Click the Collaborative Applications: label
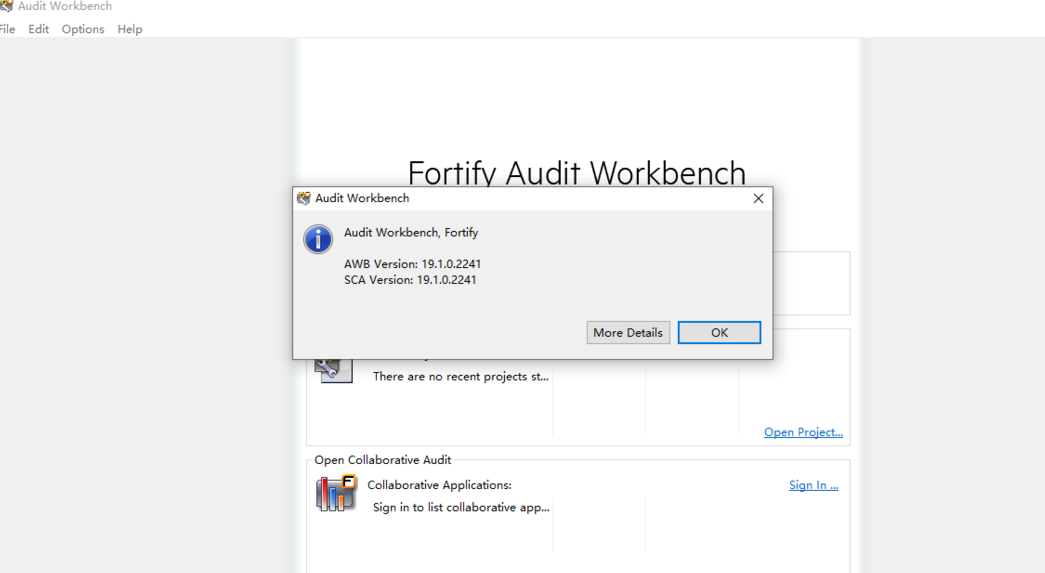The width and height of the screenshot is (1045, 573). (439, 485)
